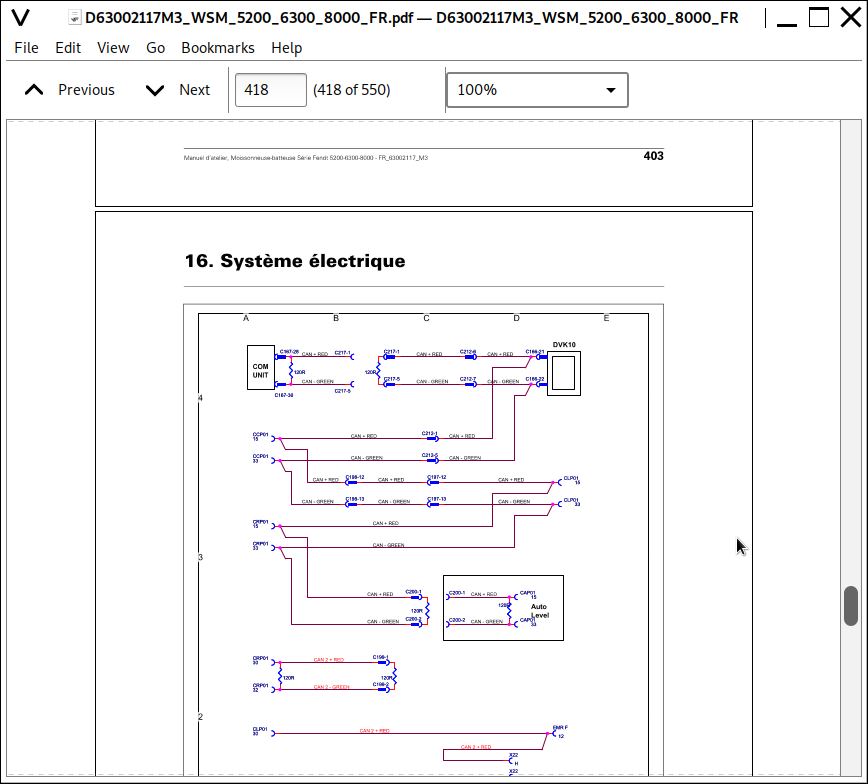Minimize the PDF viewer window
Screen dimensions: 868x784
coord(782,18)
